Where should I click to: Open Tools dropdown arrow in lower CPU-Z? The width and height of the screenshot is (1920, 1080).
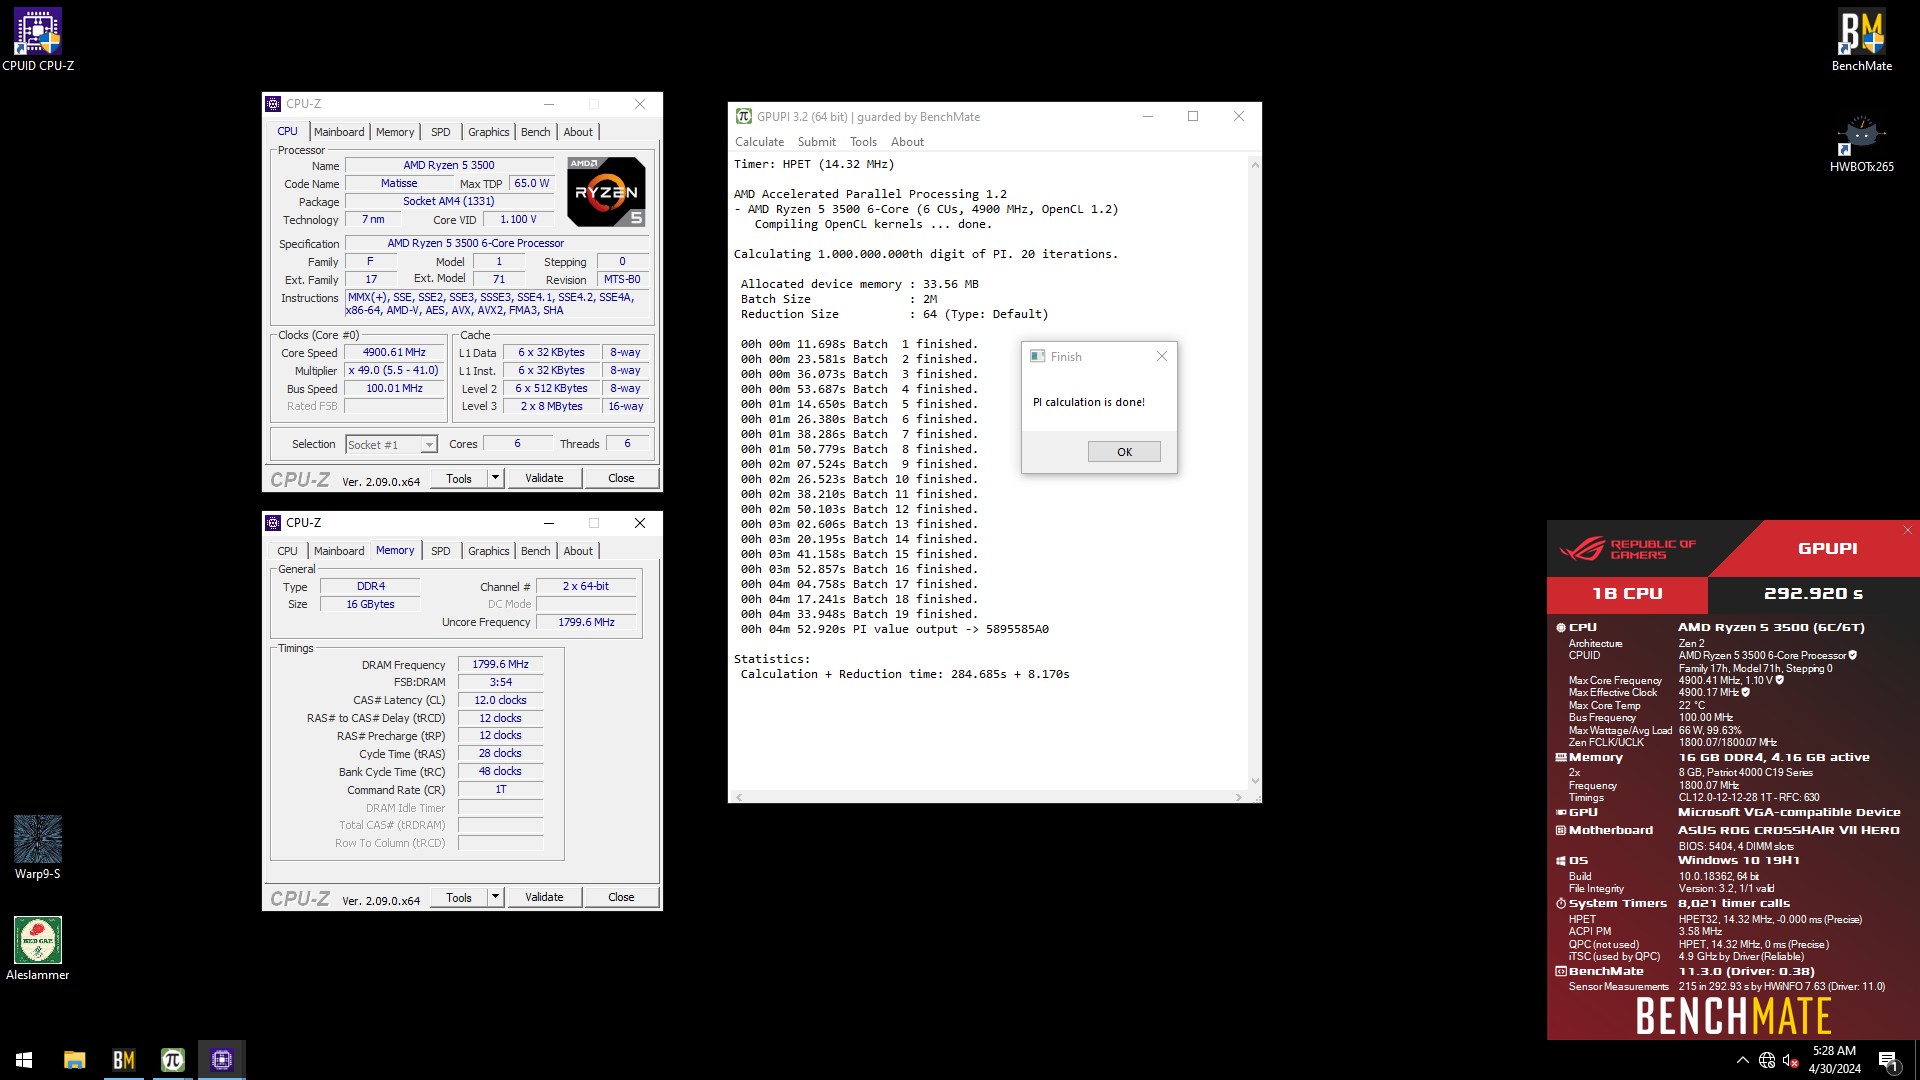(495, 897)
